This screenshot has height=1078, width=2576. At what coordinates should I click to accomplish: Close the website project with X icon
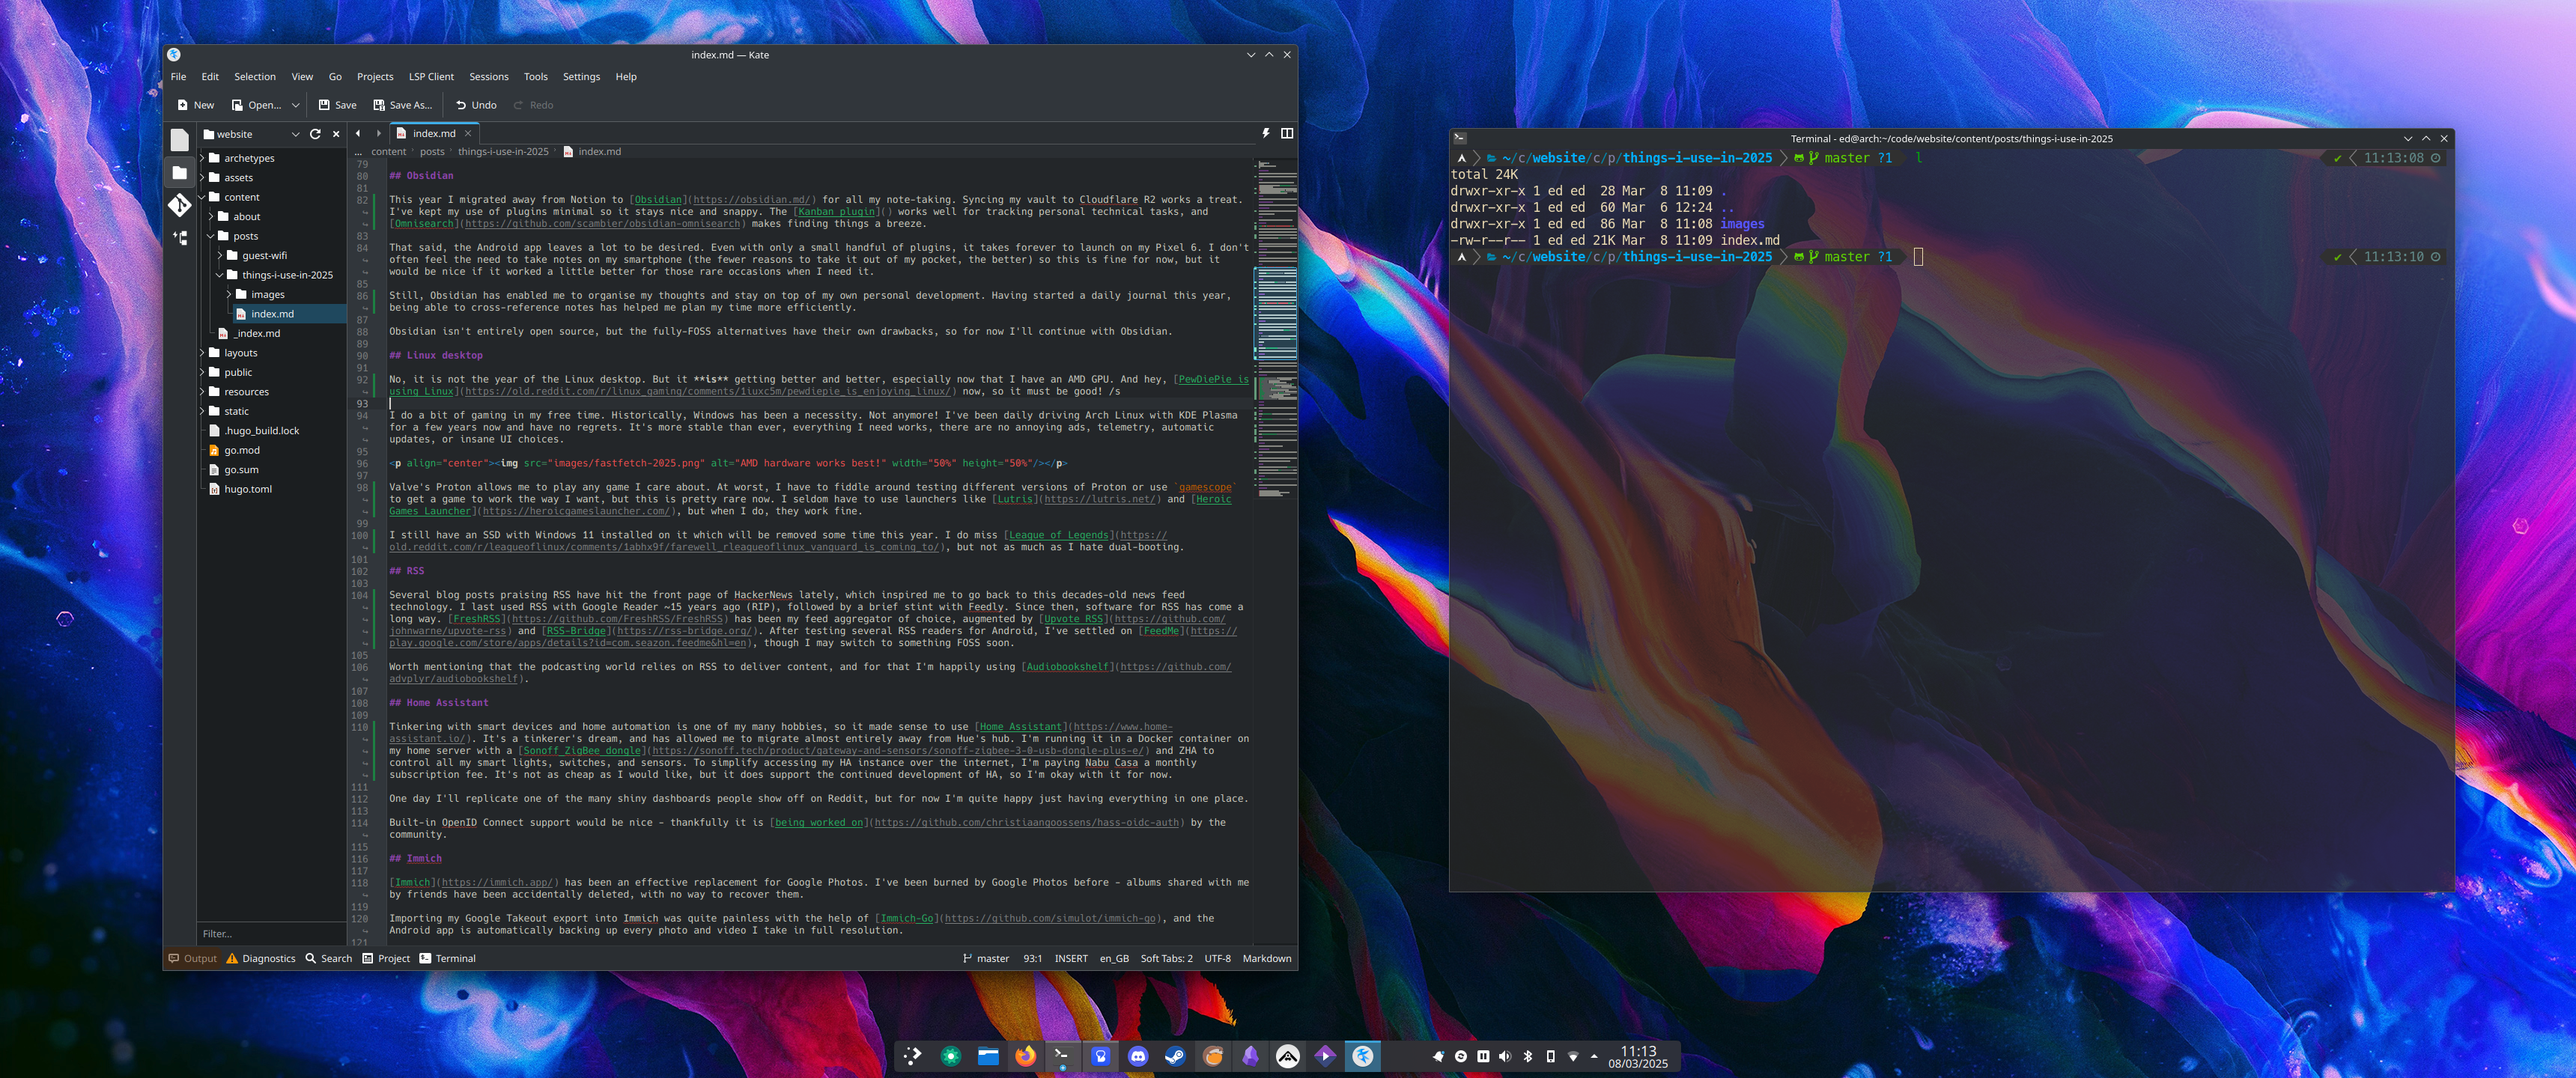pos(336,134)
